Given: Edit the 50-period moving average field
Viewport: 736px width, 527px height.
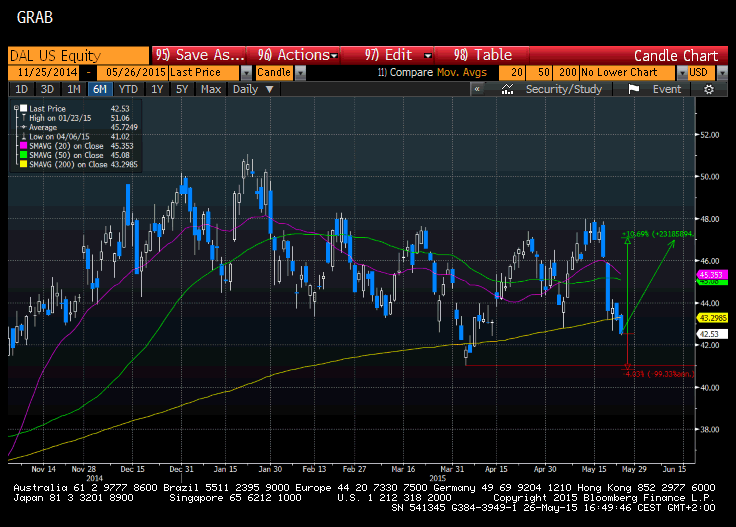Looking at the screenshot, I should coord(539,73).
